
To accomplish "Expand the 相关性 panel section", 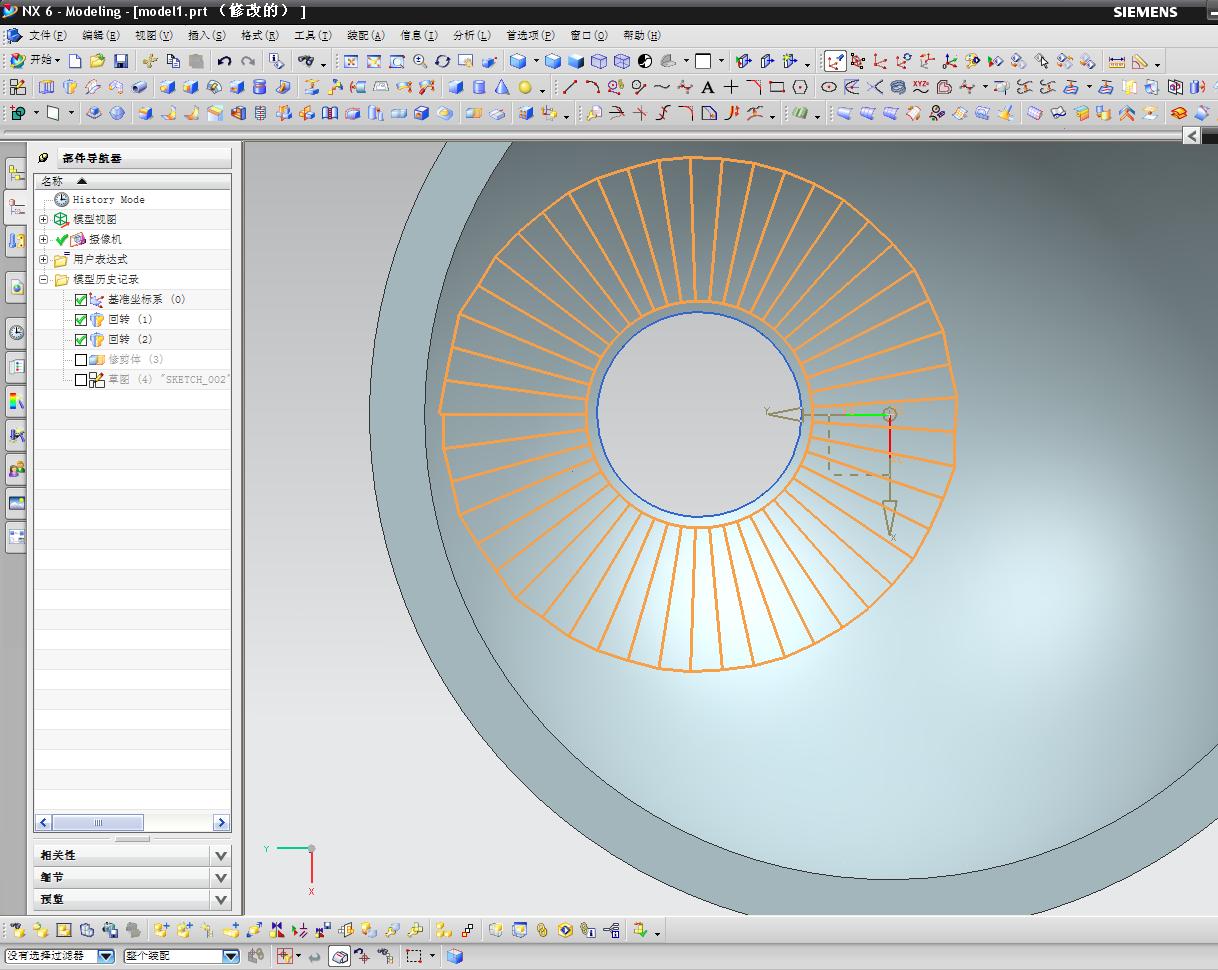I will point(221,855).
